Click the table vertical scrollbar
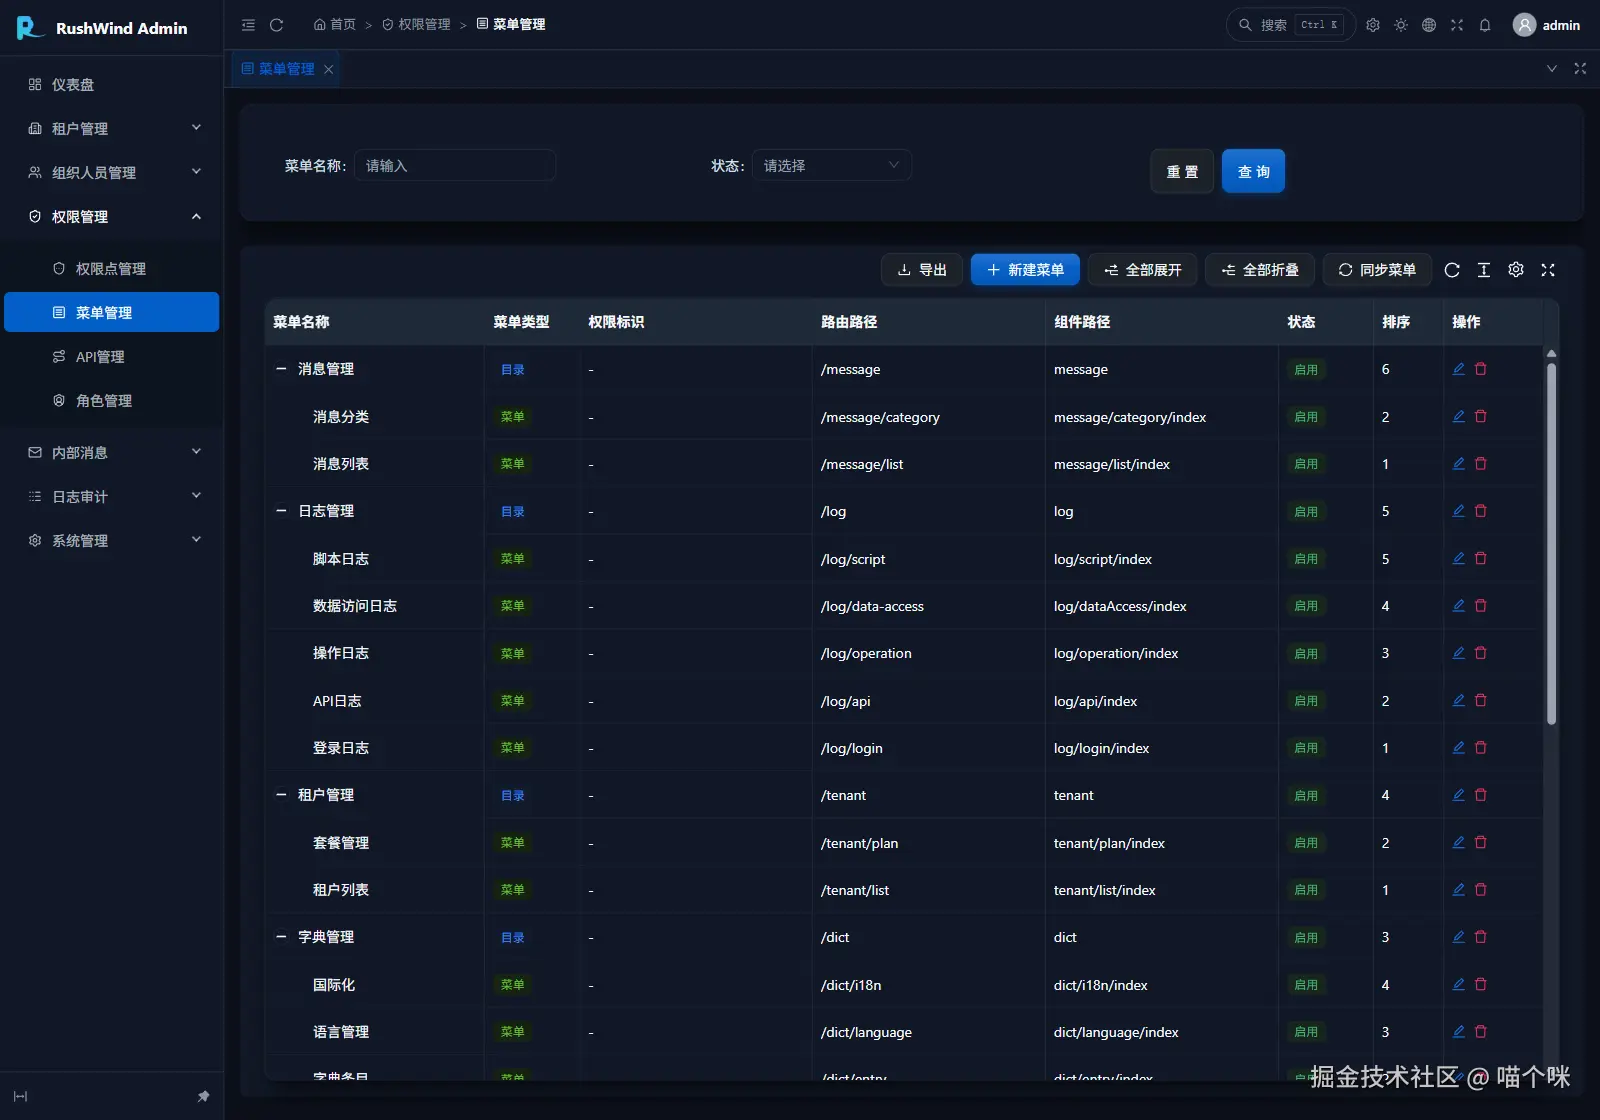Screen dimensions: 1600x1120 click(1551, 543)
